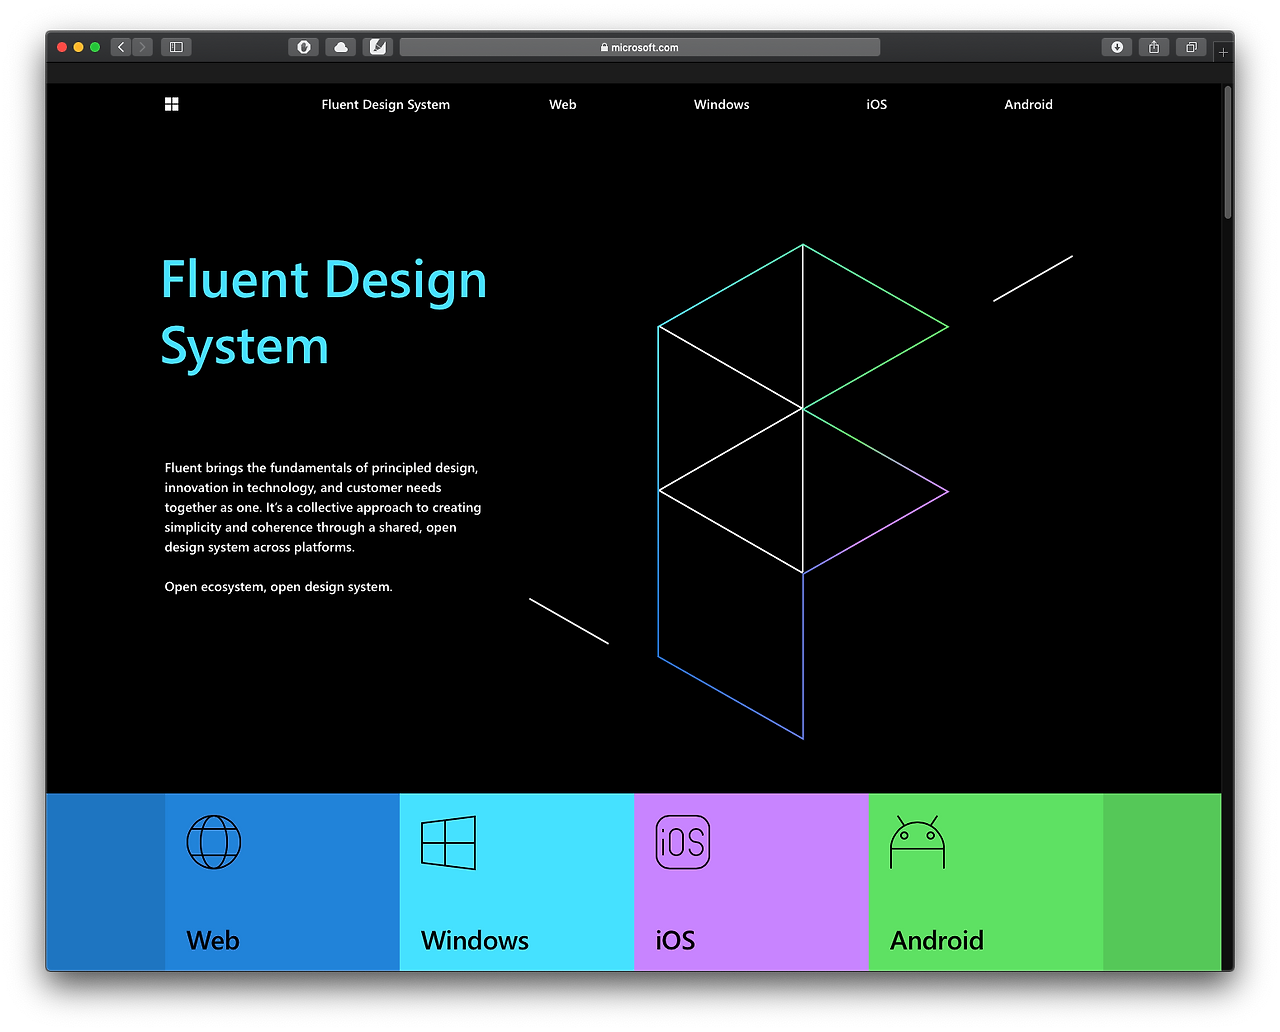This screenshot has height=1032, width=1280.
Task: Go forward with Safari's forward arrow
Action: coord(143,47)
